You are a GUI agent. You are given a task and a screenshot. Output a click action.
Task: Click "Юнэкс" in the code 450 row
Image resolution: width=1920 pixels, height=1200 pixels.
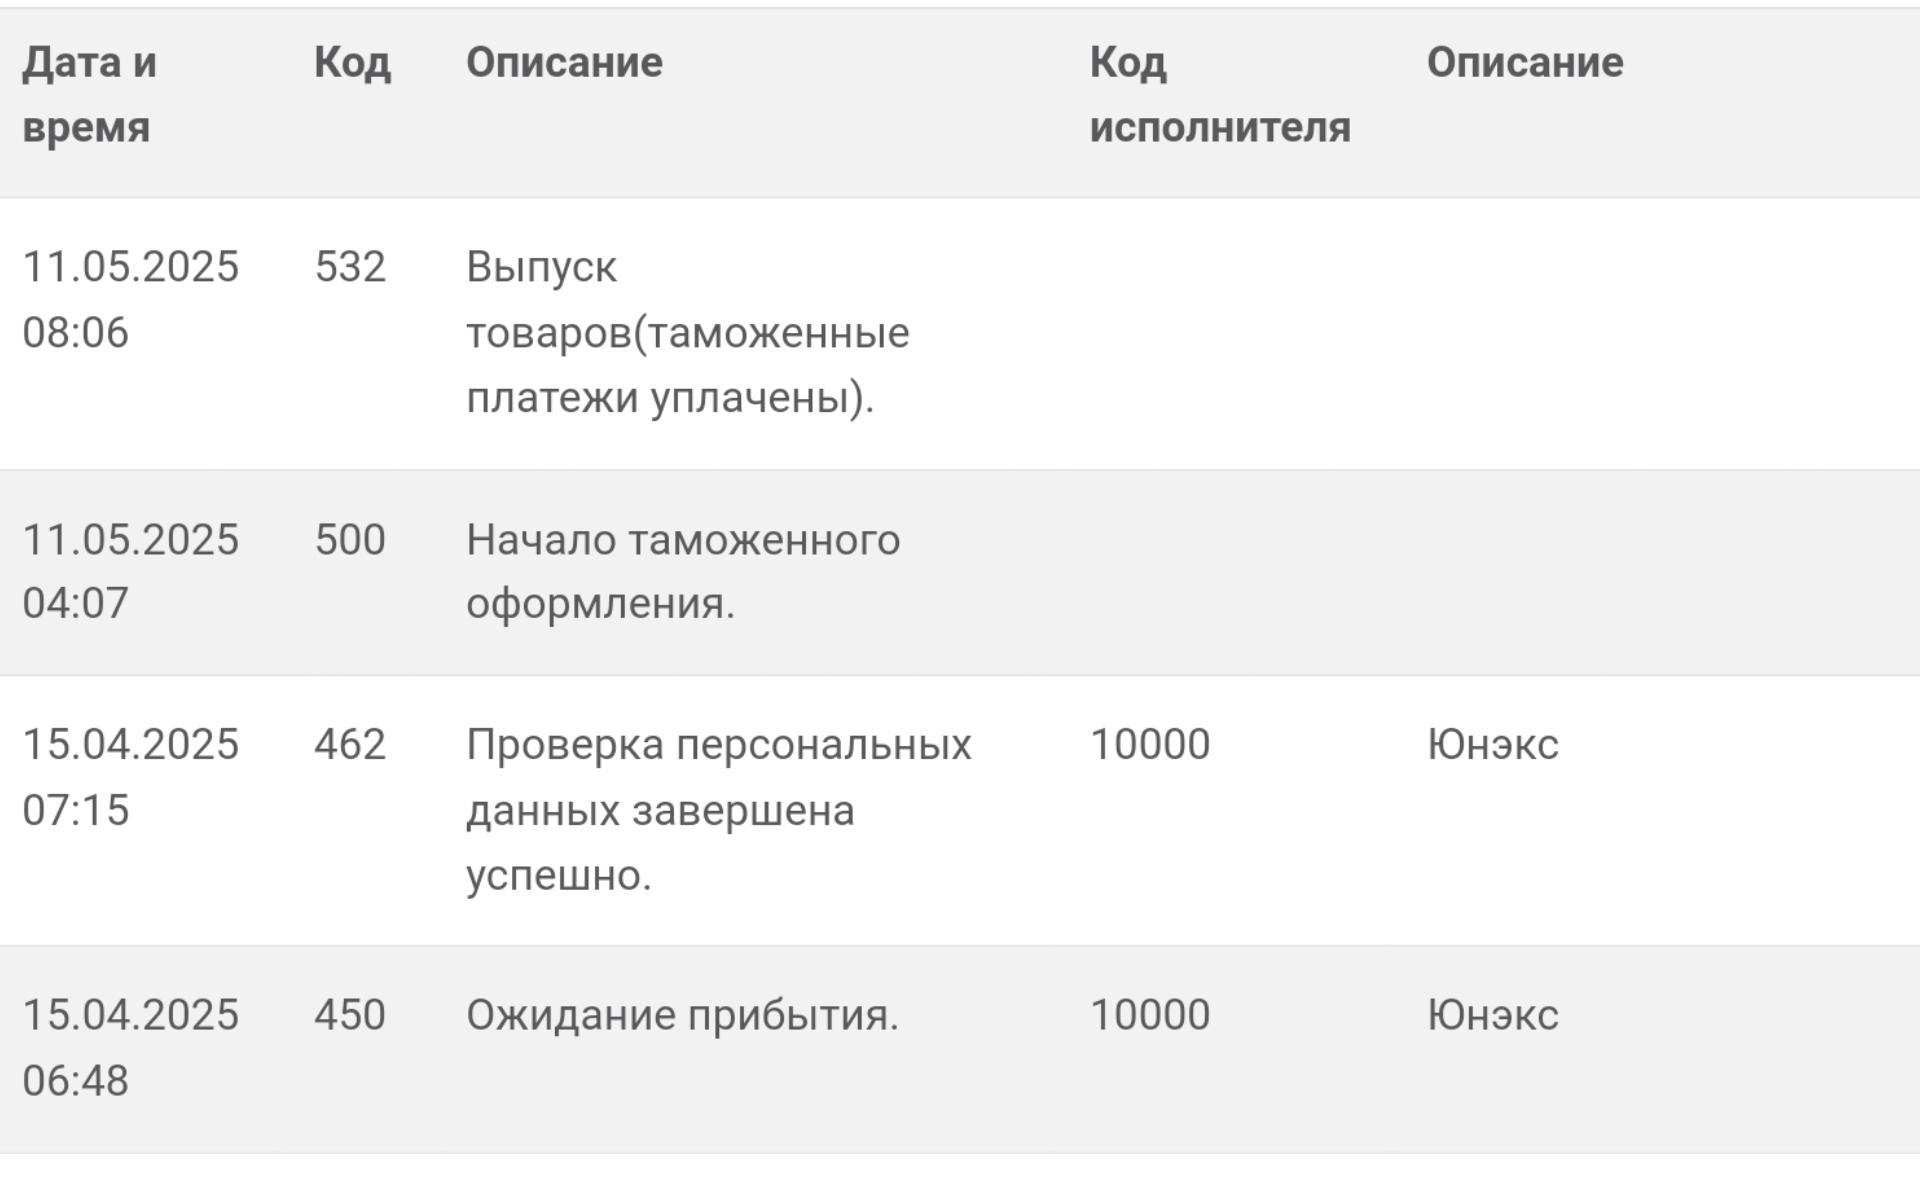[x=1492, y=1016]
